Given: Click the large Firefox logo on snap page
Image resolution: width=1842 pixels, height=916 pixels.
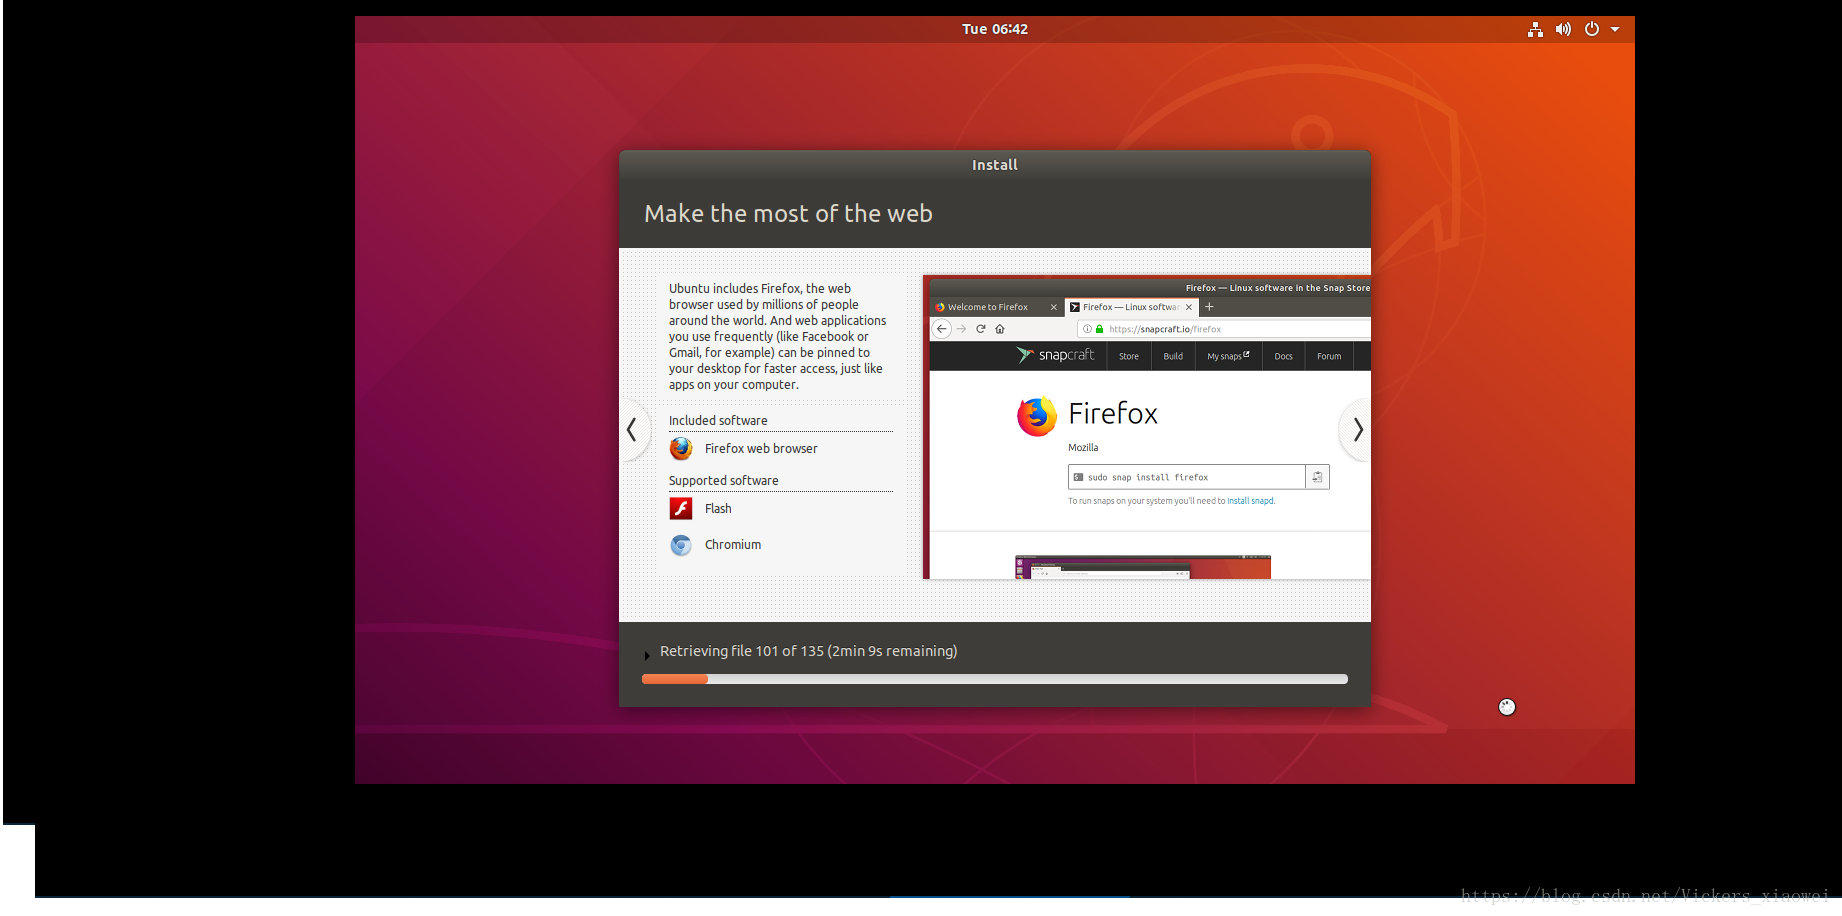Looking at the screenshot, I should point(1037,417).
